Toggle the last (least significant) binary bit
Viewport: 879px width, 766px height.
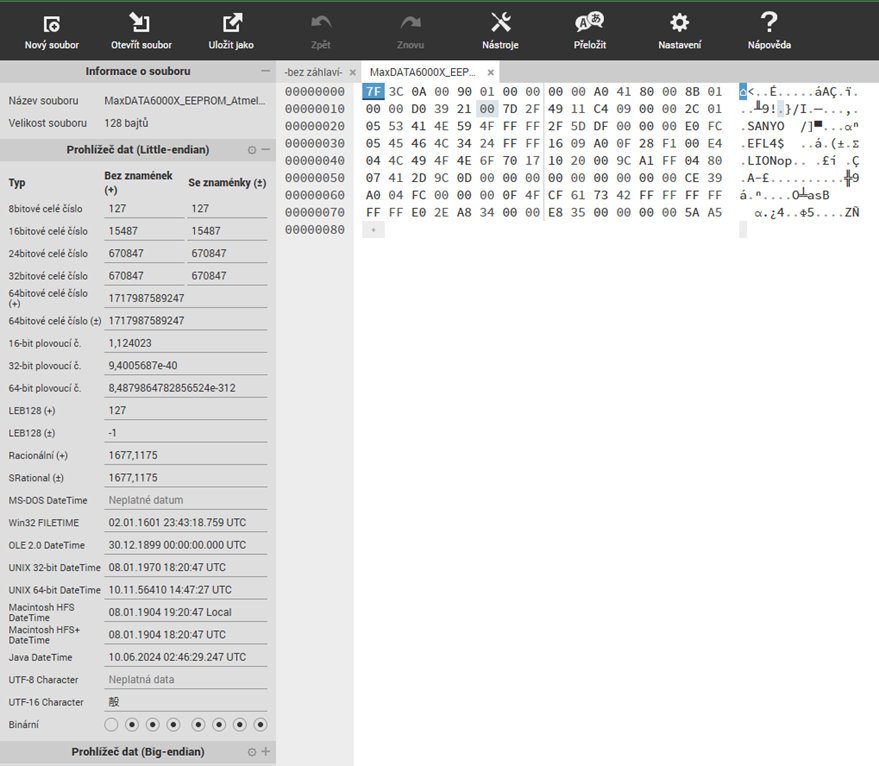(260, 725)
